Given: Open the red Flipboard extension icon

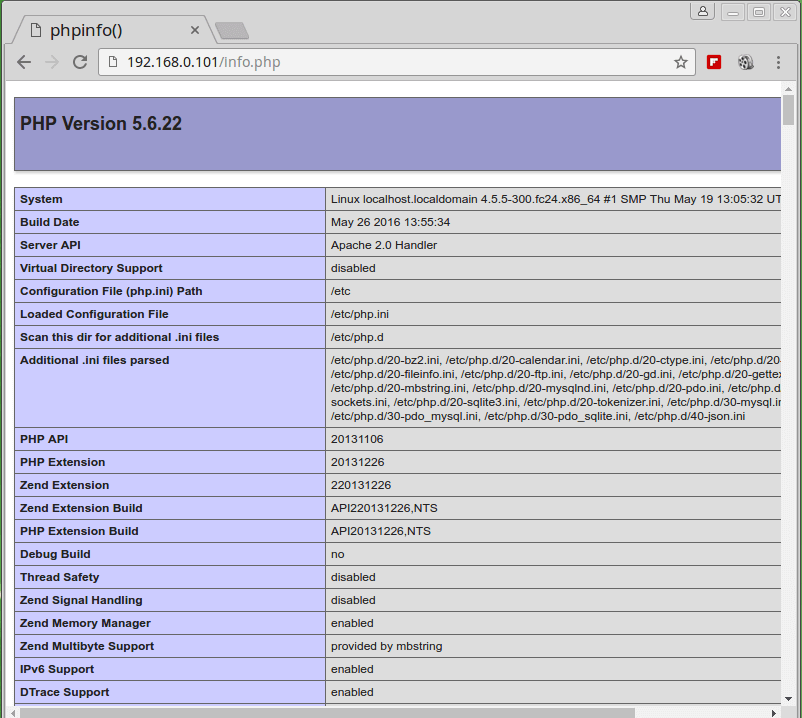Looking at the screenshot, I should (x=714, y=62).
